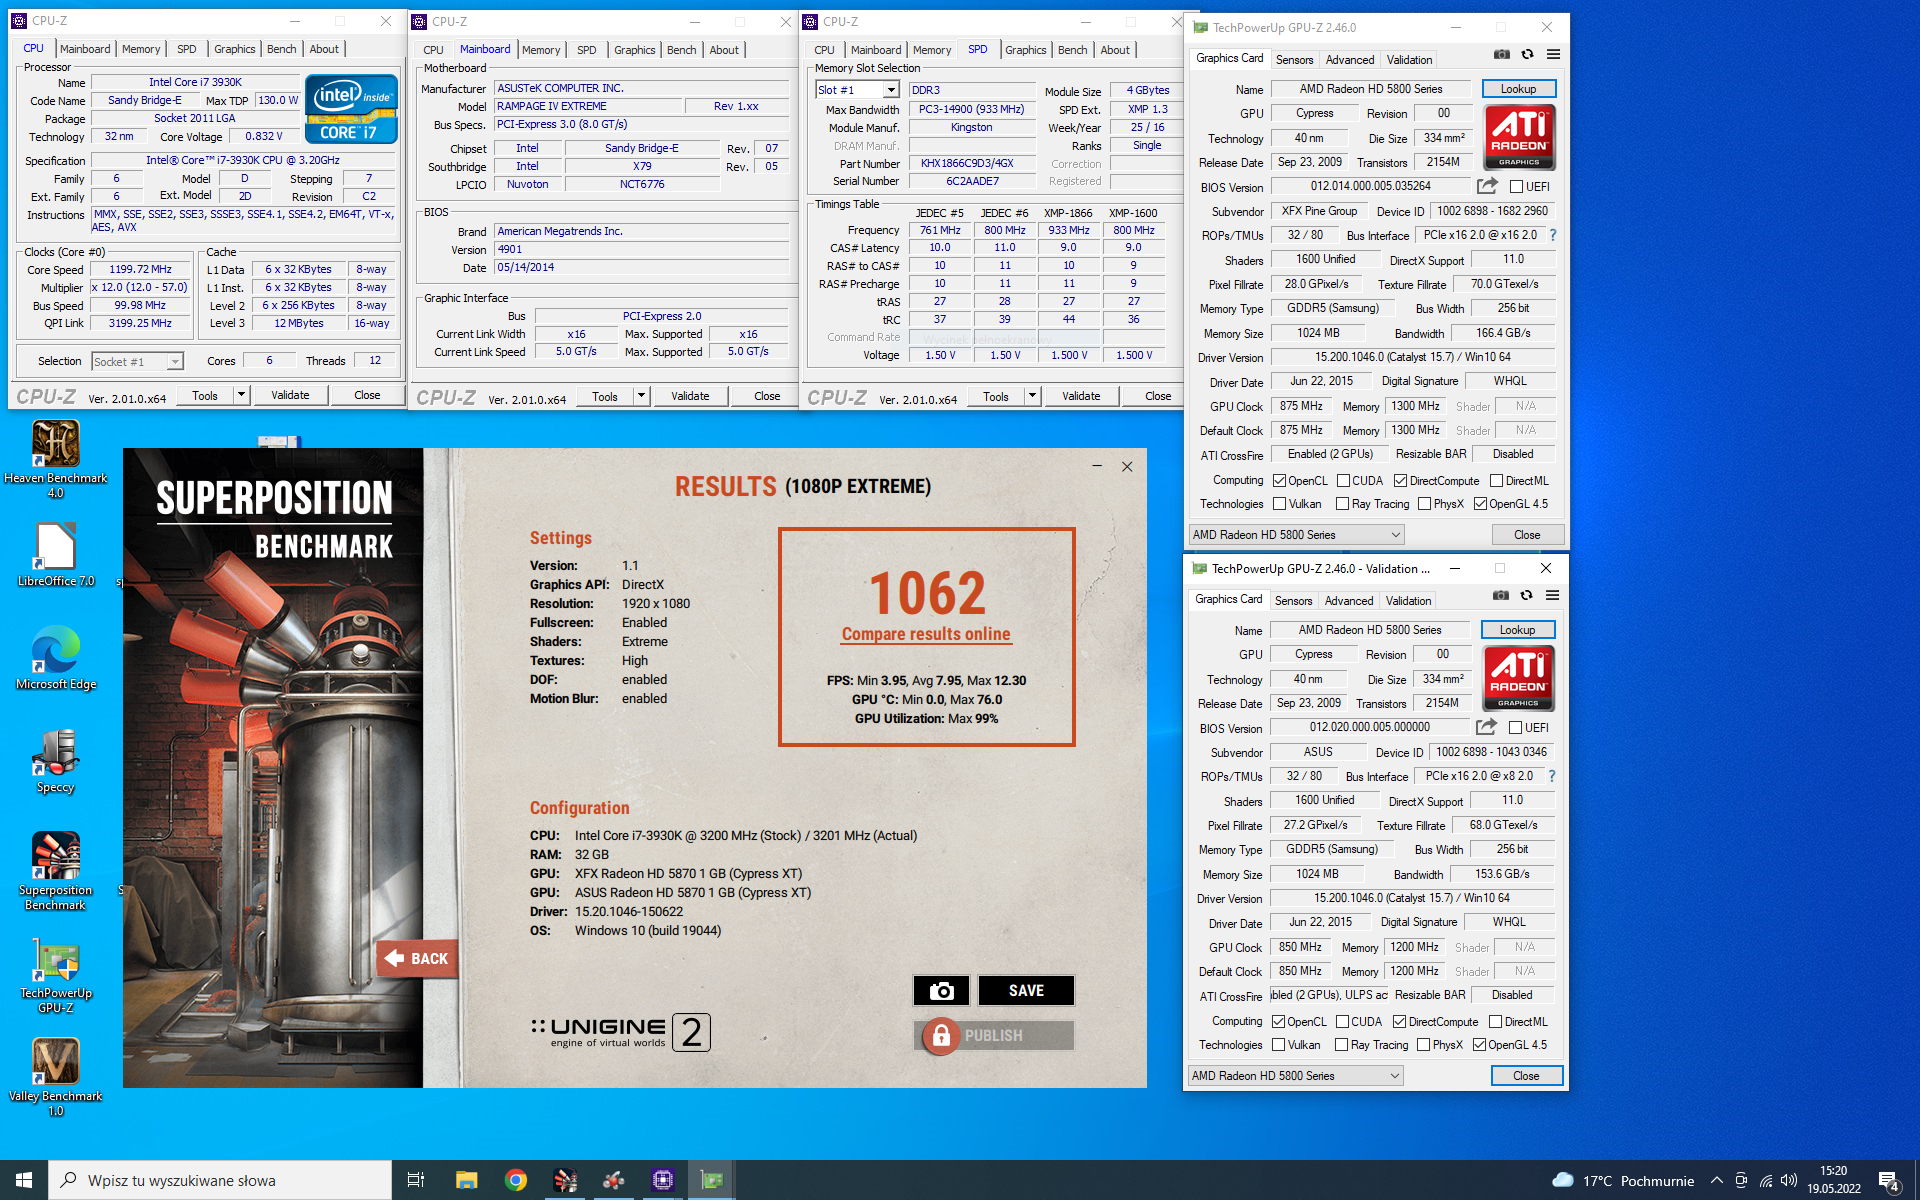1920x1200 pixels.
Task: Open Superposition Benchmark desktop icon
Action: point(56,871)
